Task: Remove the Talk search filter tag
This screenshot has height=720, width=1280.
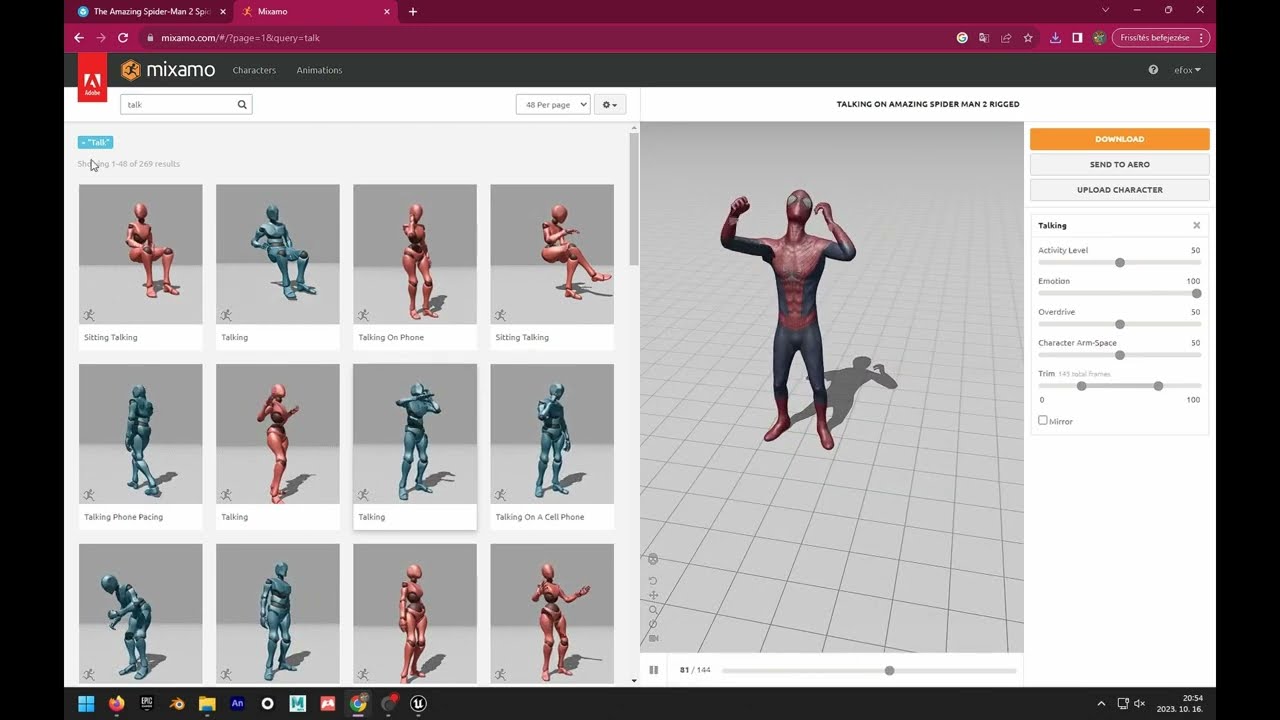Action: [95, 142]
